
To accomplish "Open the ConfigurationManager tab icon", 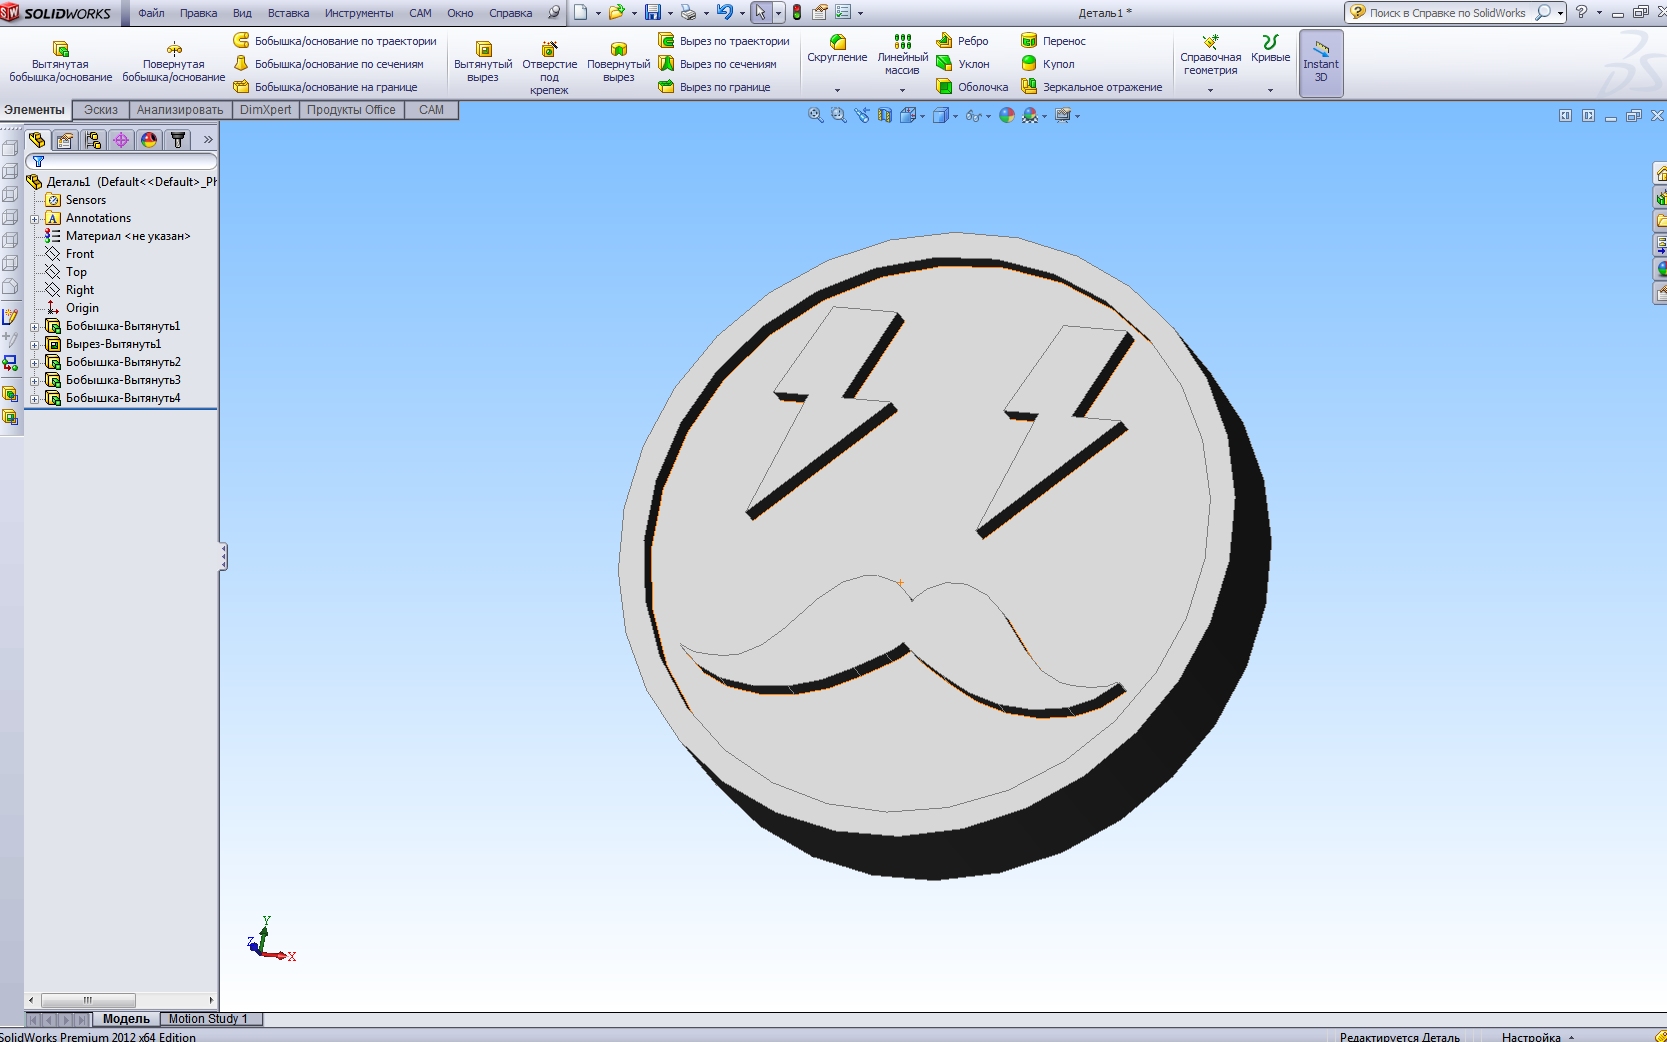I will click(x=93, y=140).
